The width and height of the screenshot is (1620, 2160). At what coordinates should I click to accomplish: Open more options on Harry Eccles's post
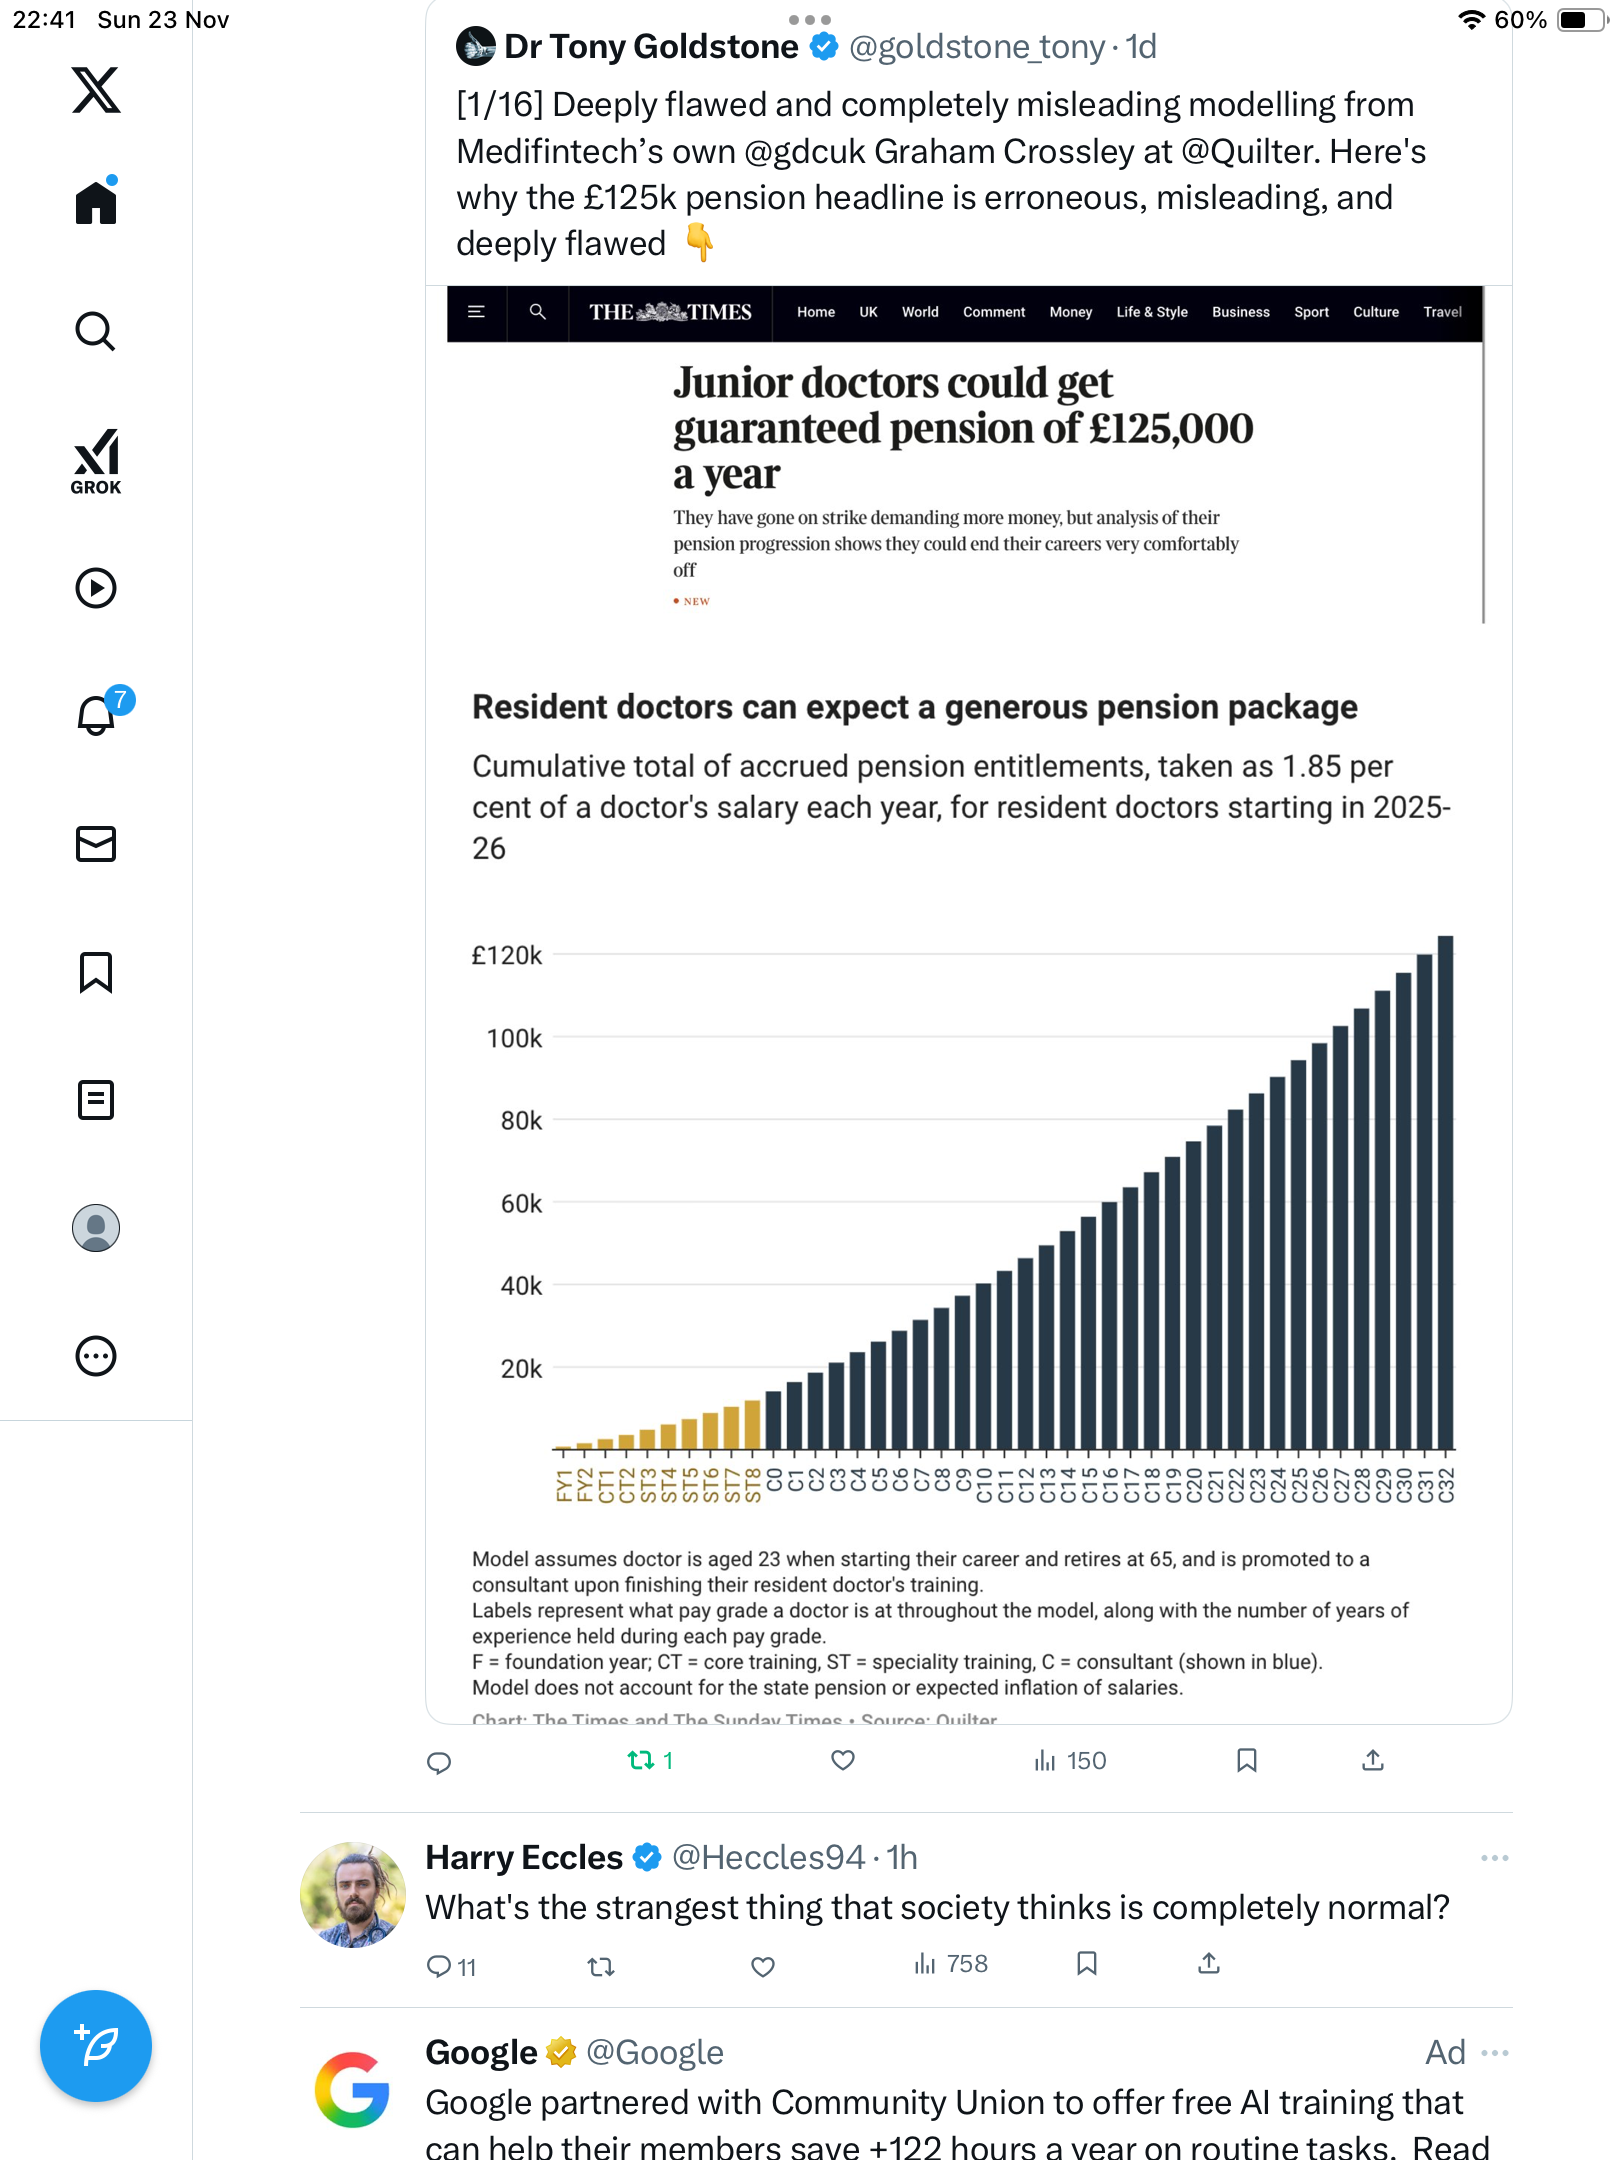(x=1494, y=1858)
